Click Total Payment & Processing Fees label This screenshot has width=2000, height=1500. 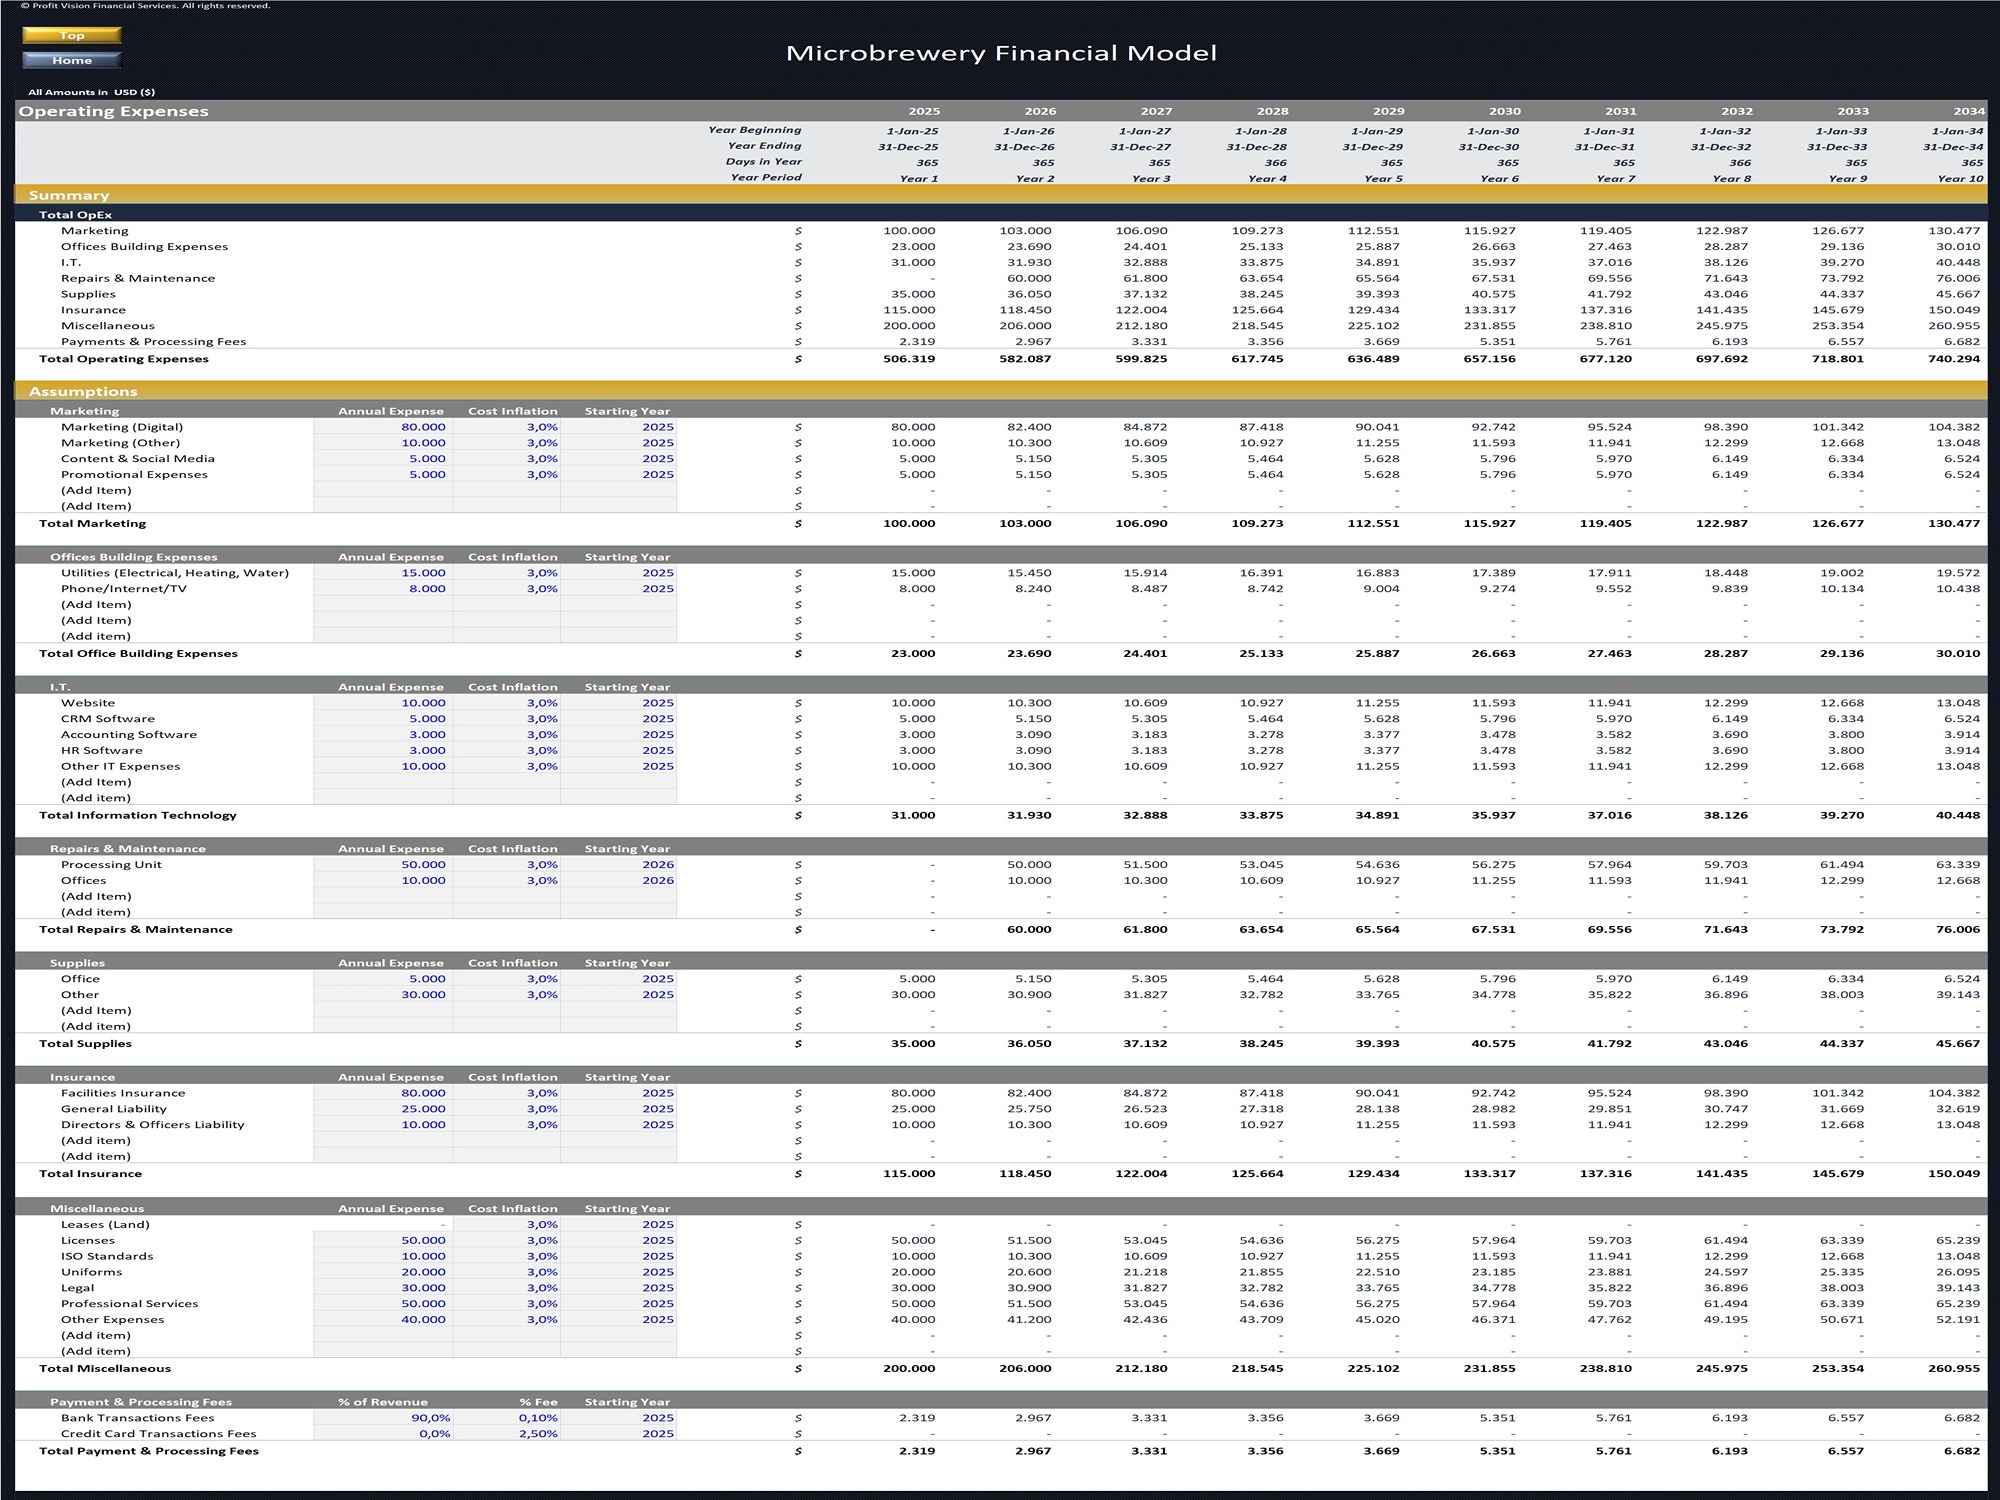point(149,1451)
